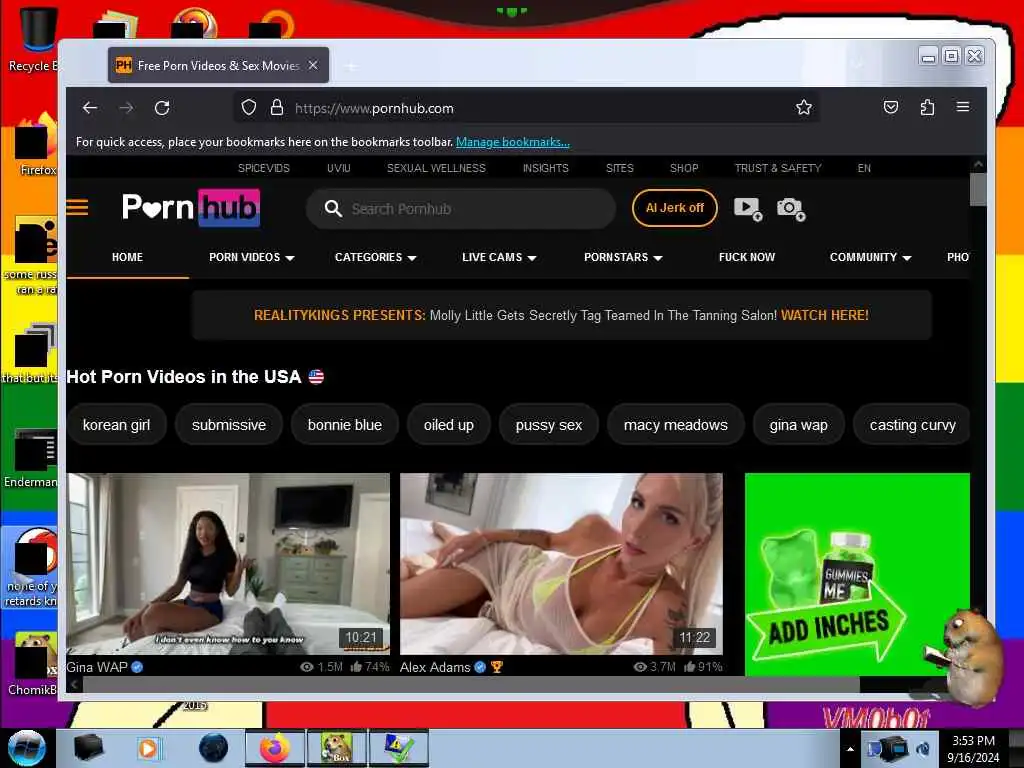
Task: Go back using the browser back arrow
Action: tap(90, 108)
